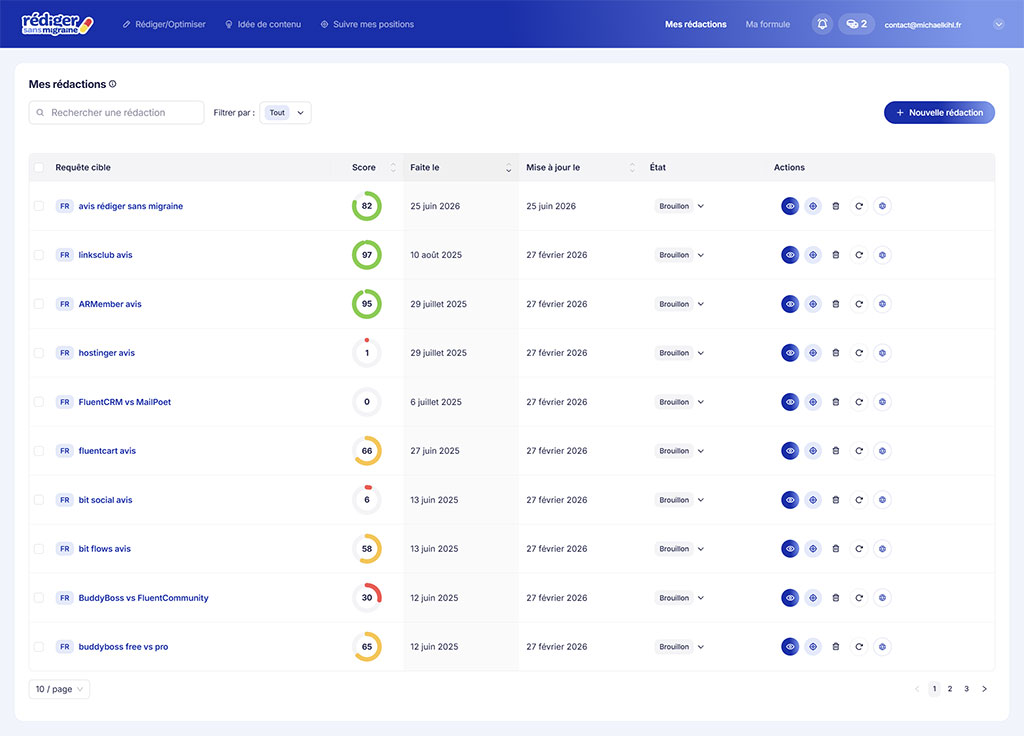This screenshot has height=736, width=1024.
Task: Focus the 'Rechercher une rédaction' search field
Action: 116,112
